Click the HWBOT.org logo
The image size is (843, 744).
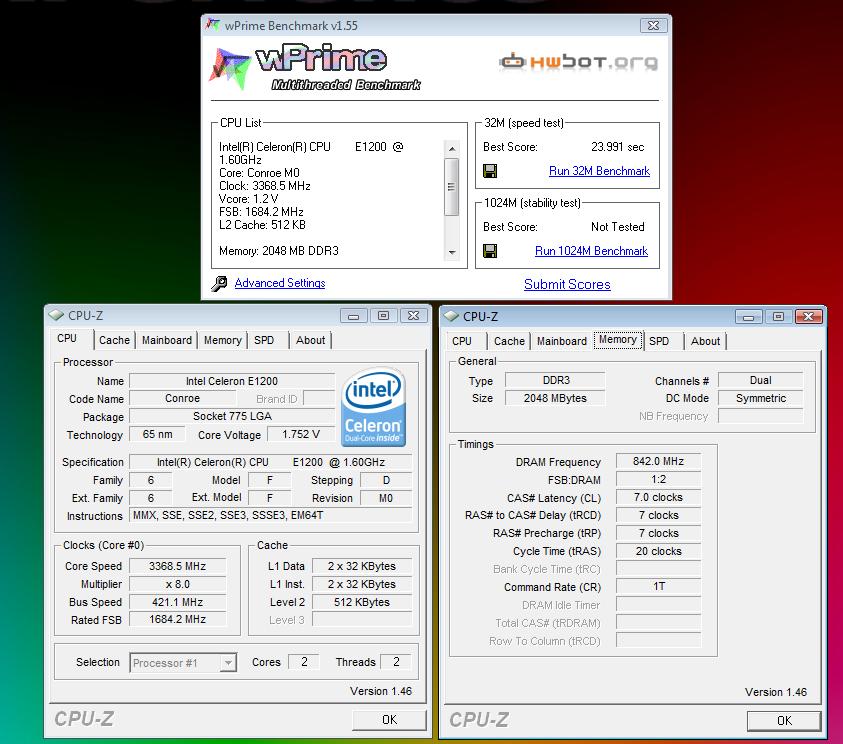point(578,62)
